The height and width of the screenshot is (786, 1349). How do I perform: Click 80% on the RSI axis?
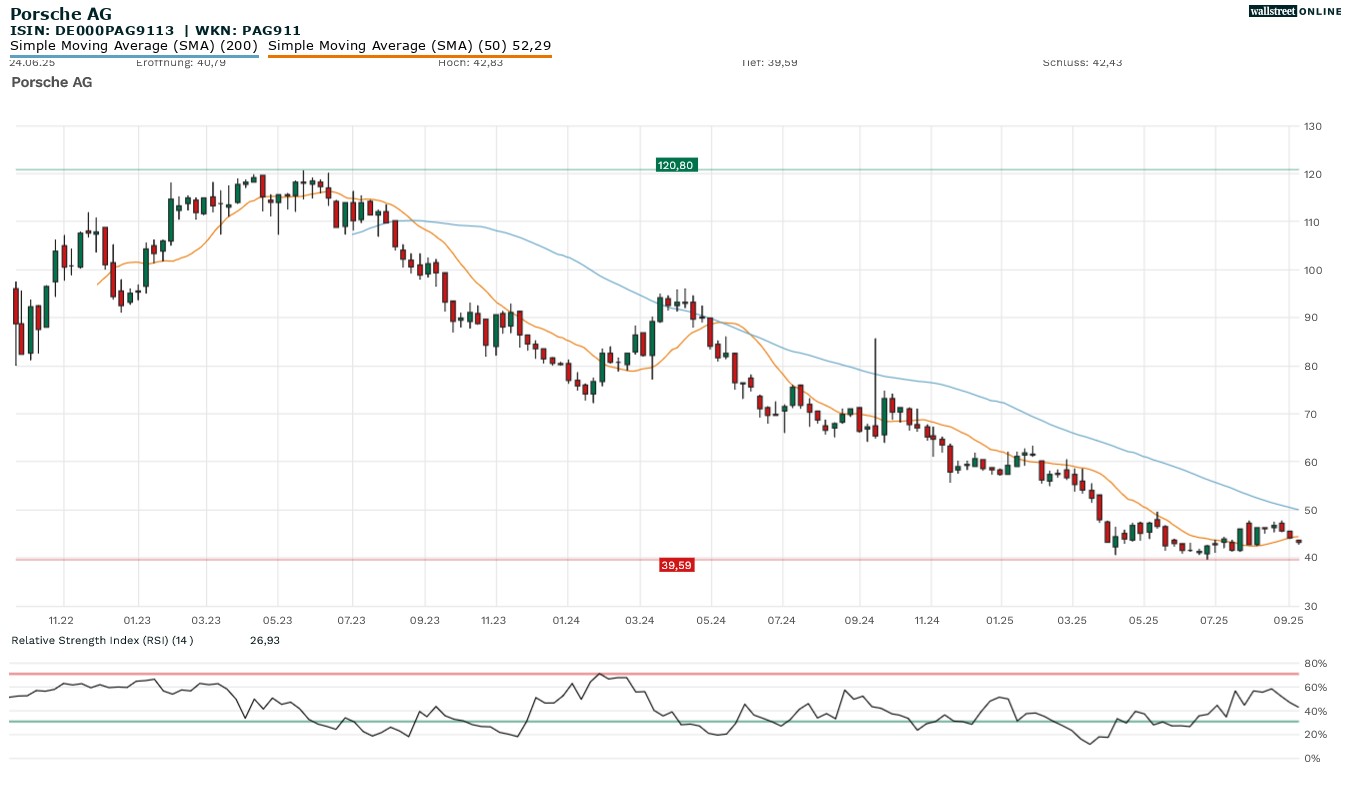tap(1315, 664)
